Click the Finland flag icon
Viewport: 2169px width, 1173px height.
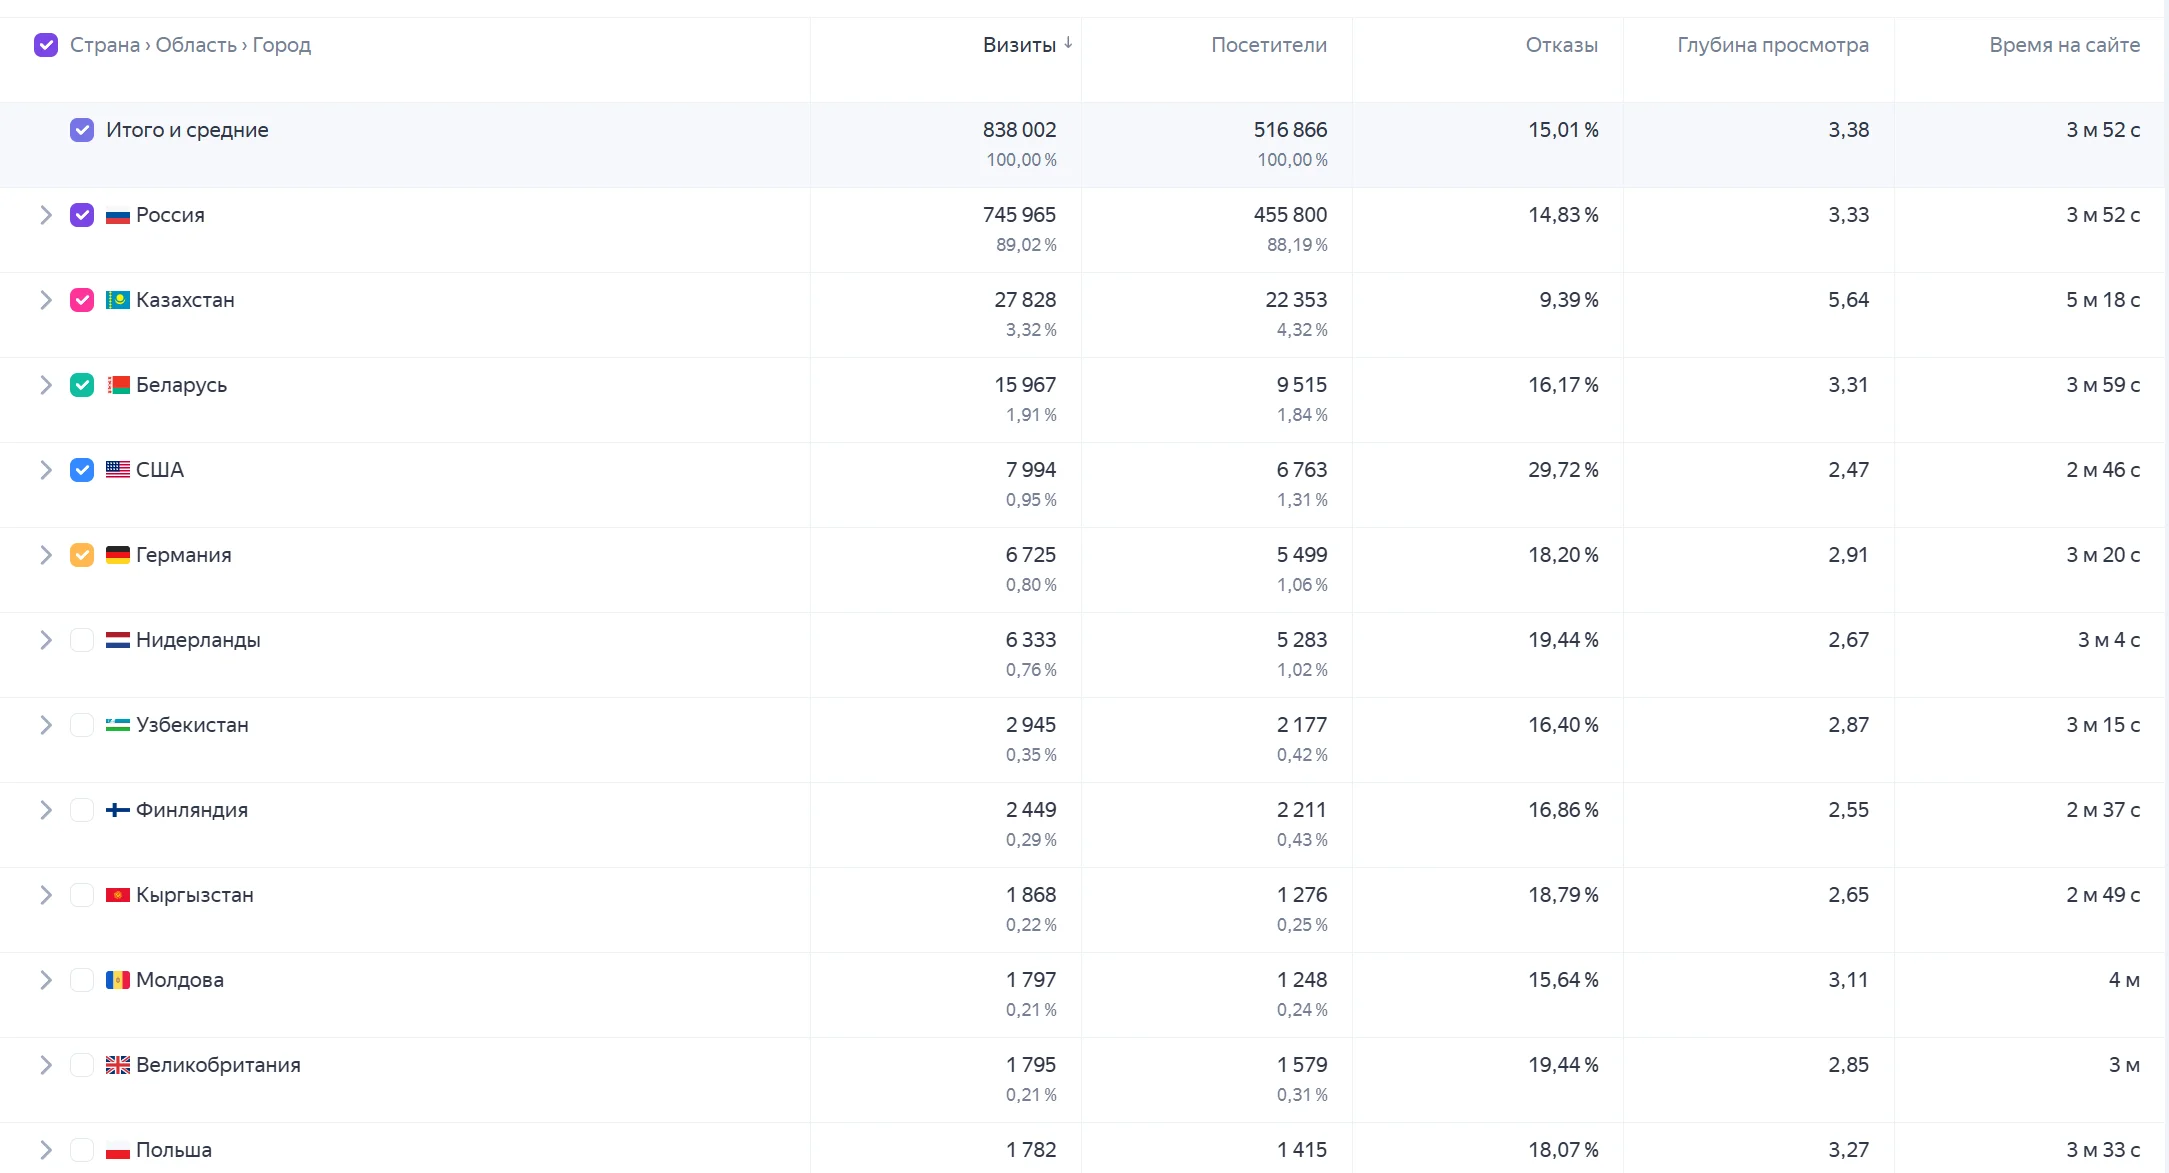click(118, 810)
